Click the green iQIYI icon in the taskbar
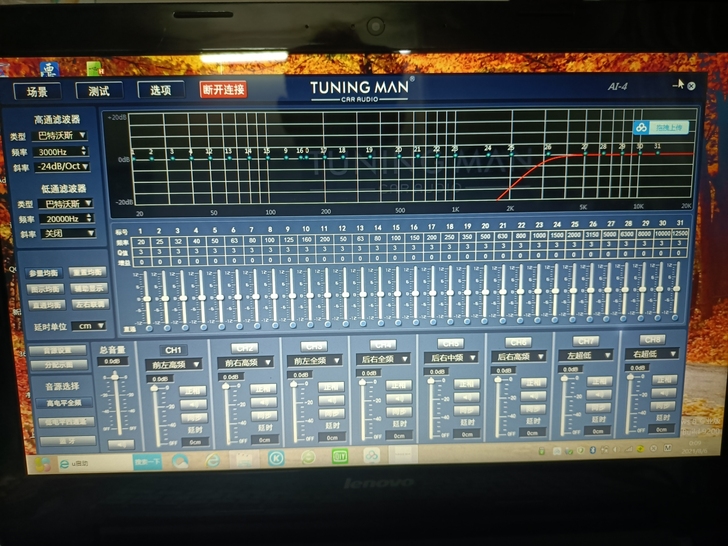Viewport: 728px width, 546px height. (x=339, y=456)
